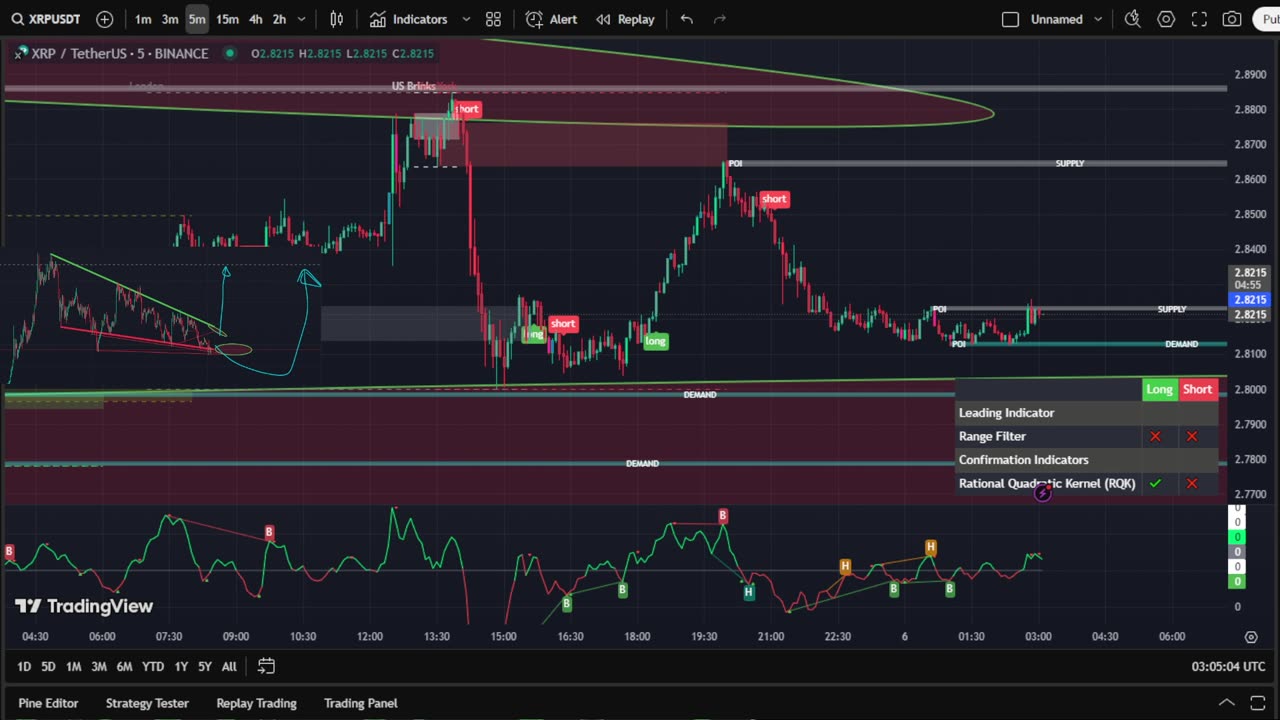Click the DEMAND label near 2.8100
The image size is (1280, 720).
1181,344
